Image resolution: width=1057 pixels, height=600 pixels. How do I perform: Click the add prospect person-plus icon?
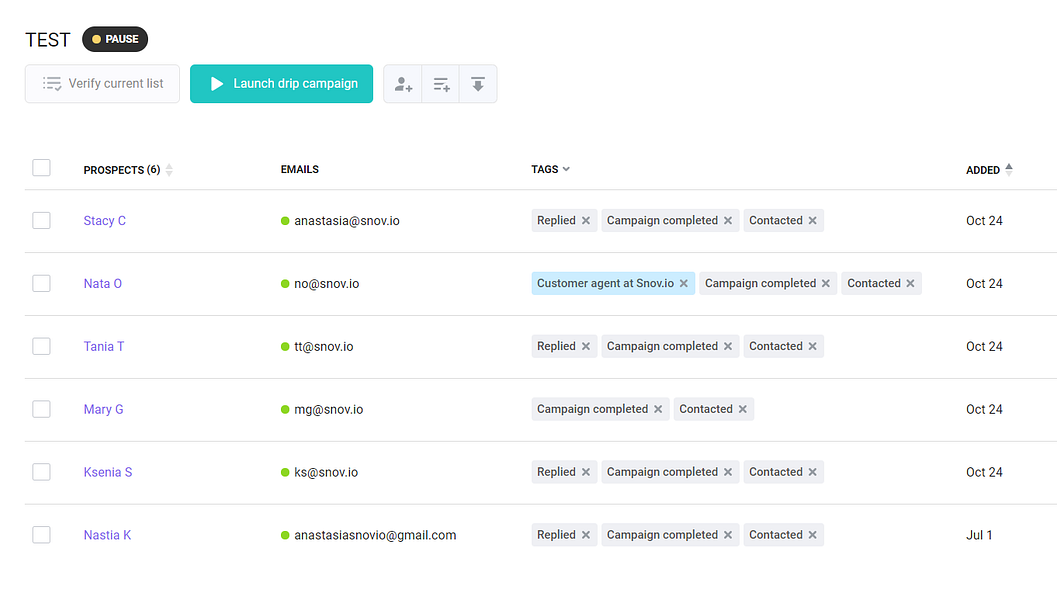(x=403, y=84)
